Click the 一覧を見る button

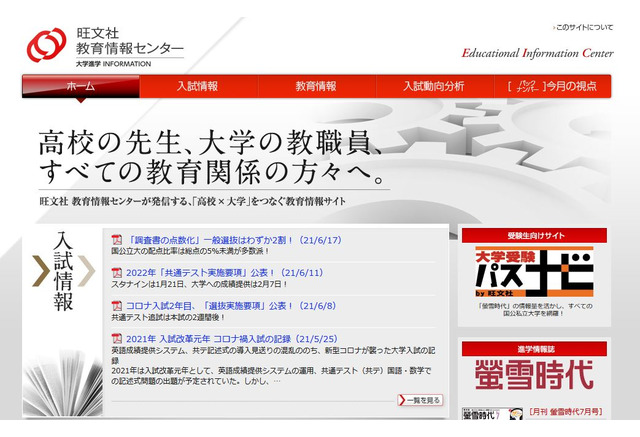click(419, 400)
